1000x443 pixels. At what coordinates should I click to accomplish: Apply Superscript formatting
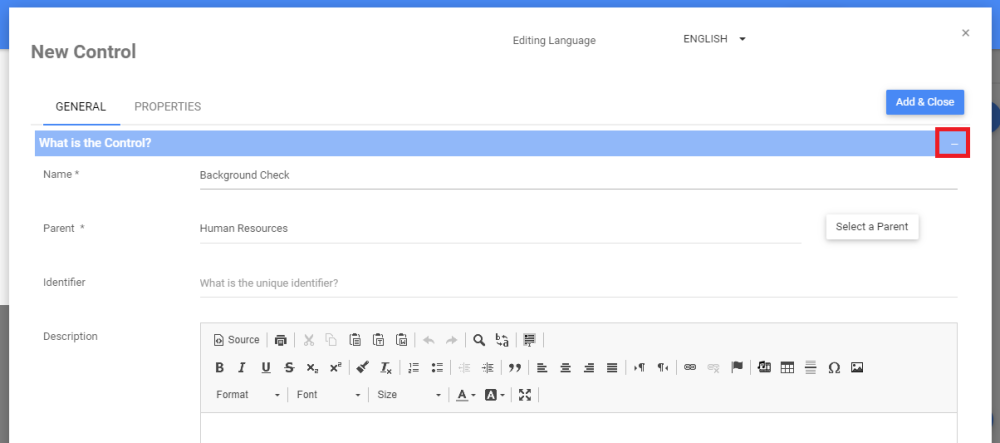(x=335, y=367)
